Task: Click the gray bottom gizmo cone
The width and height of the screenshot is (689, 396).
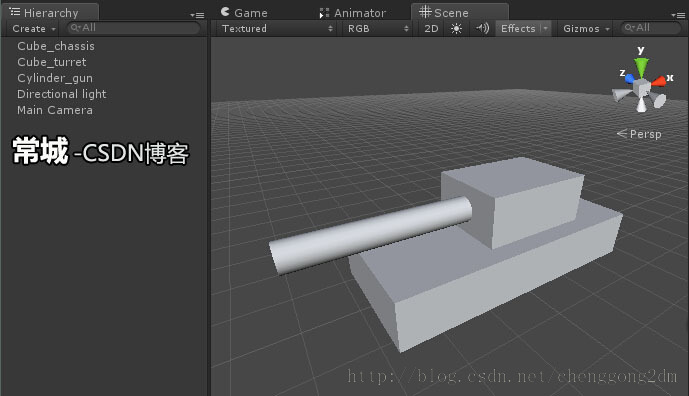Action: click(642, 105)
